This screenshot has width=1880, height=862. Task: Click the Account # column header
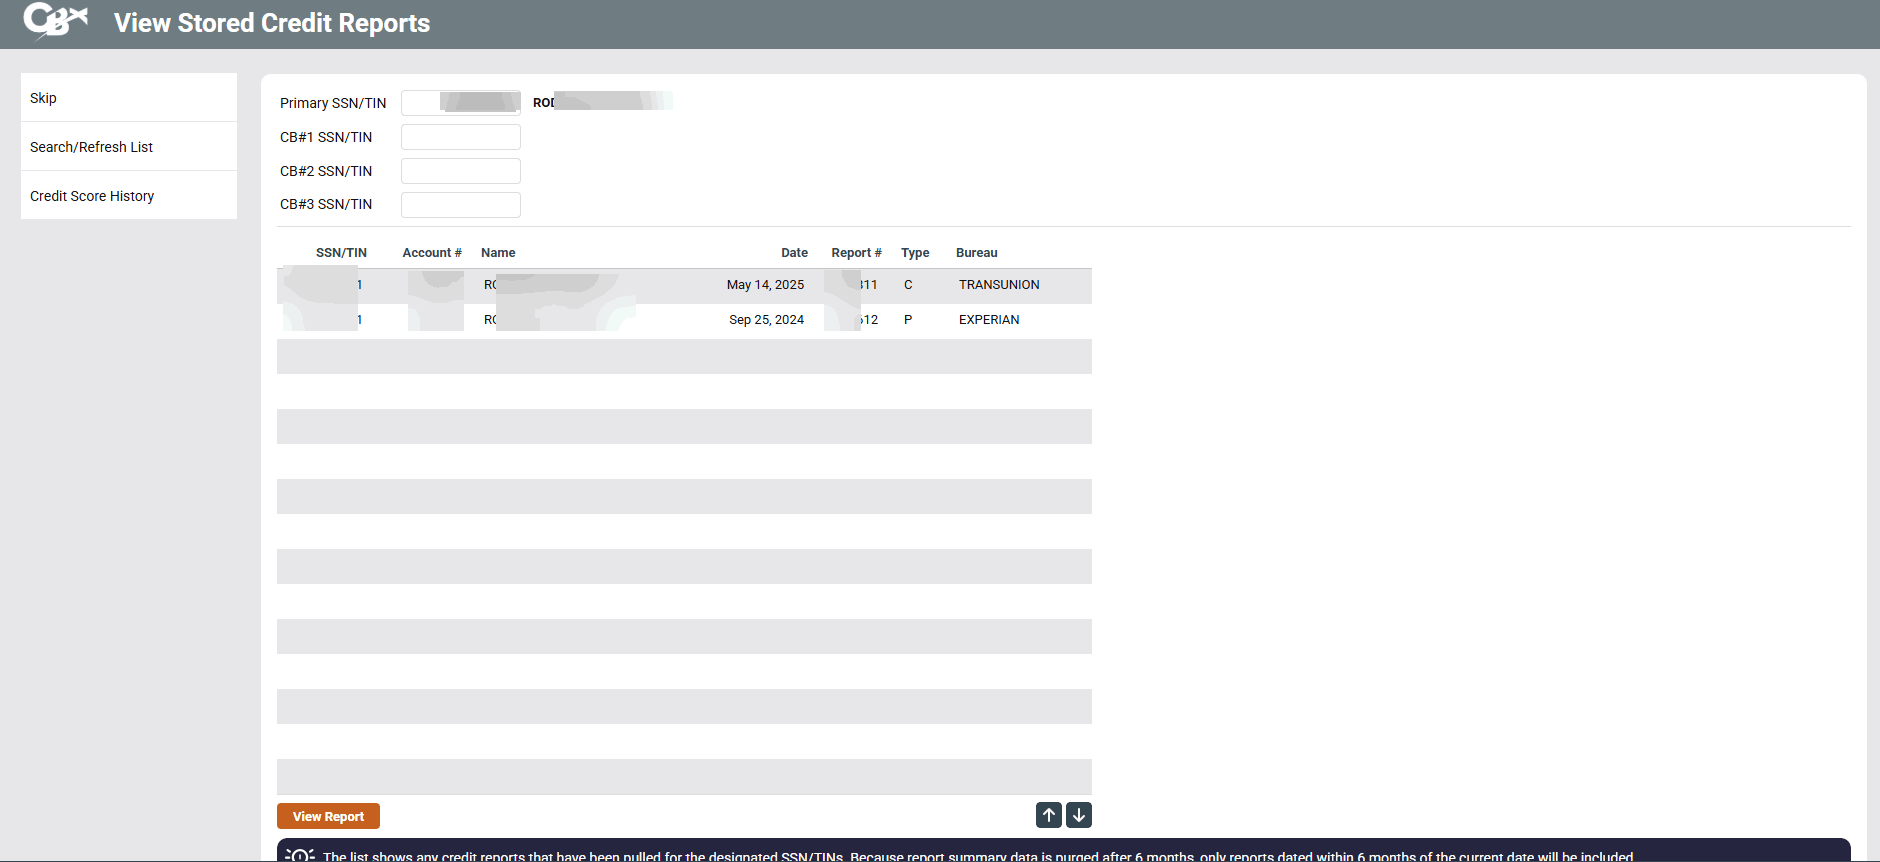point(432,253)
